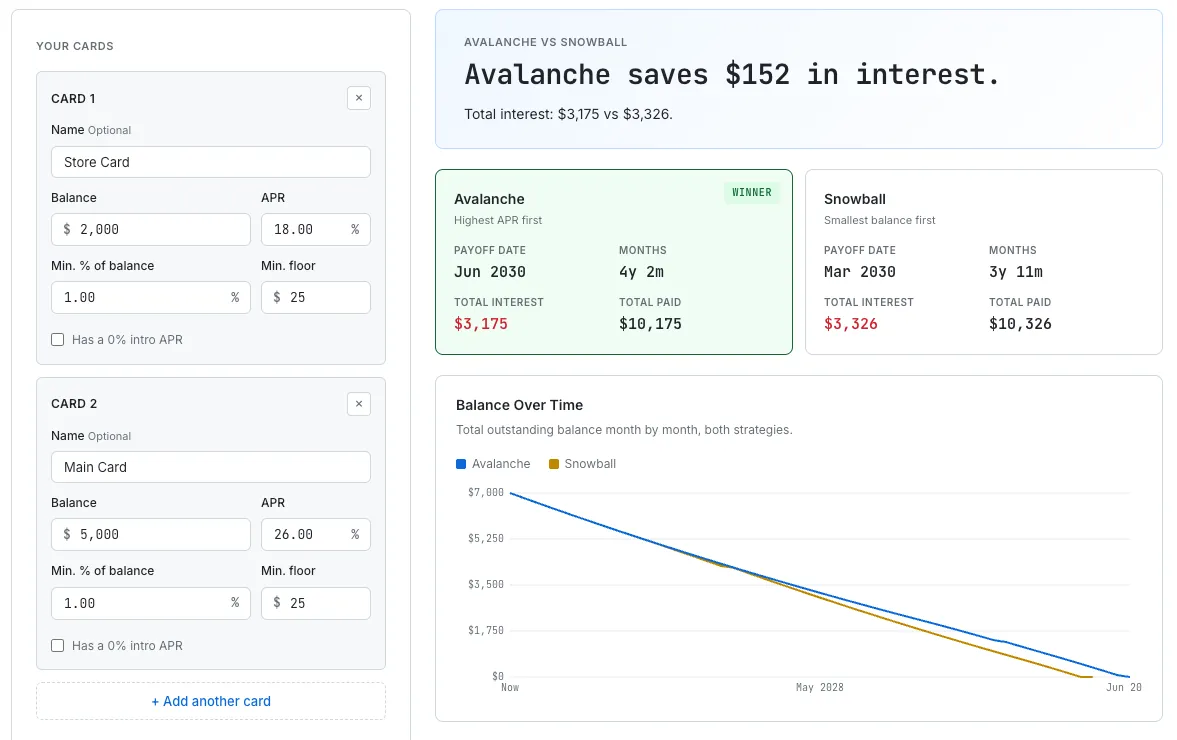
Task: Select the Snowball strategy card
Action: [x=983, y=261]
